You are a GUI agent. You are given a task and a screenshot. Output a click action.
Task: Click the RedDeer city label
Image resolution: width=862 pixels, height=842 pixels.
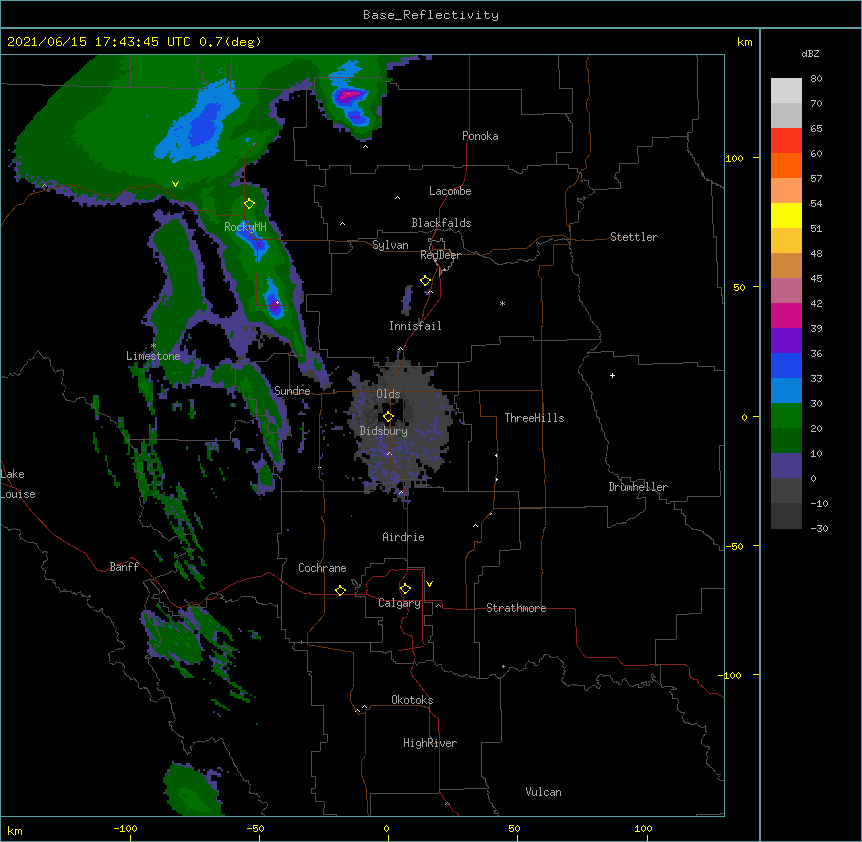point(440,255)
